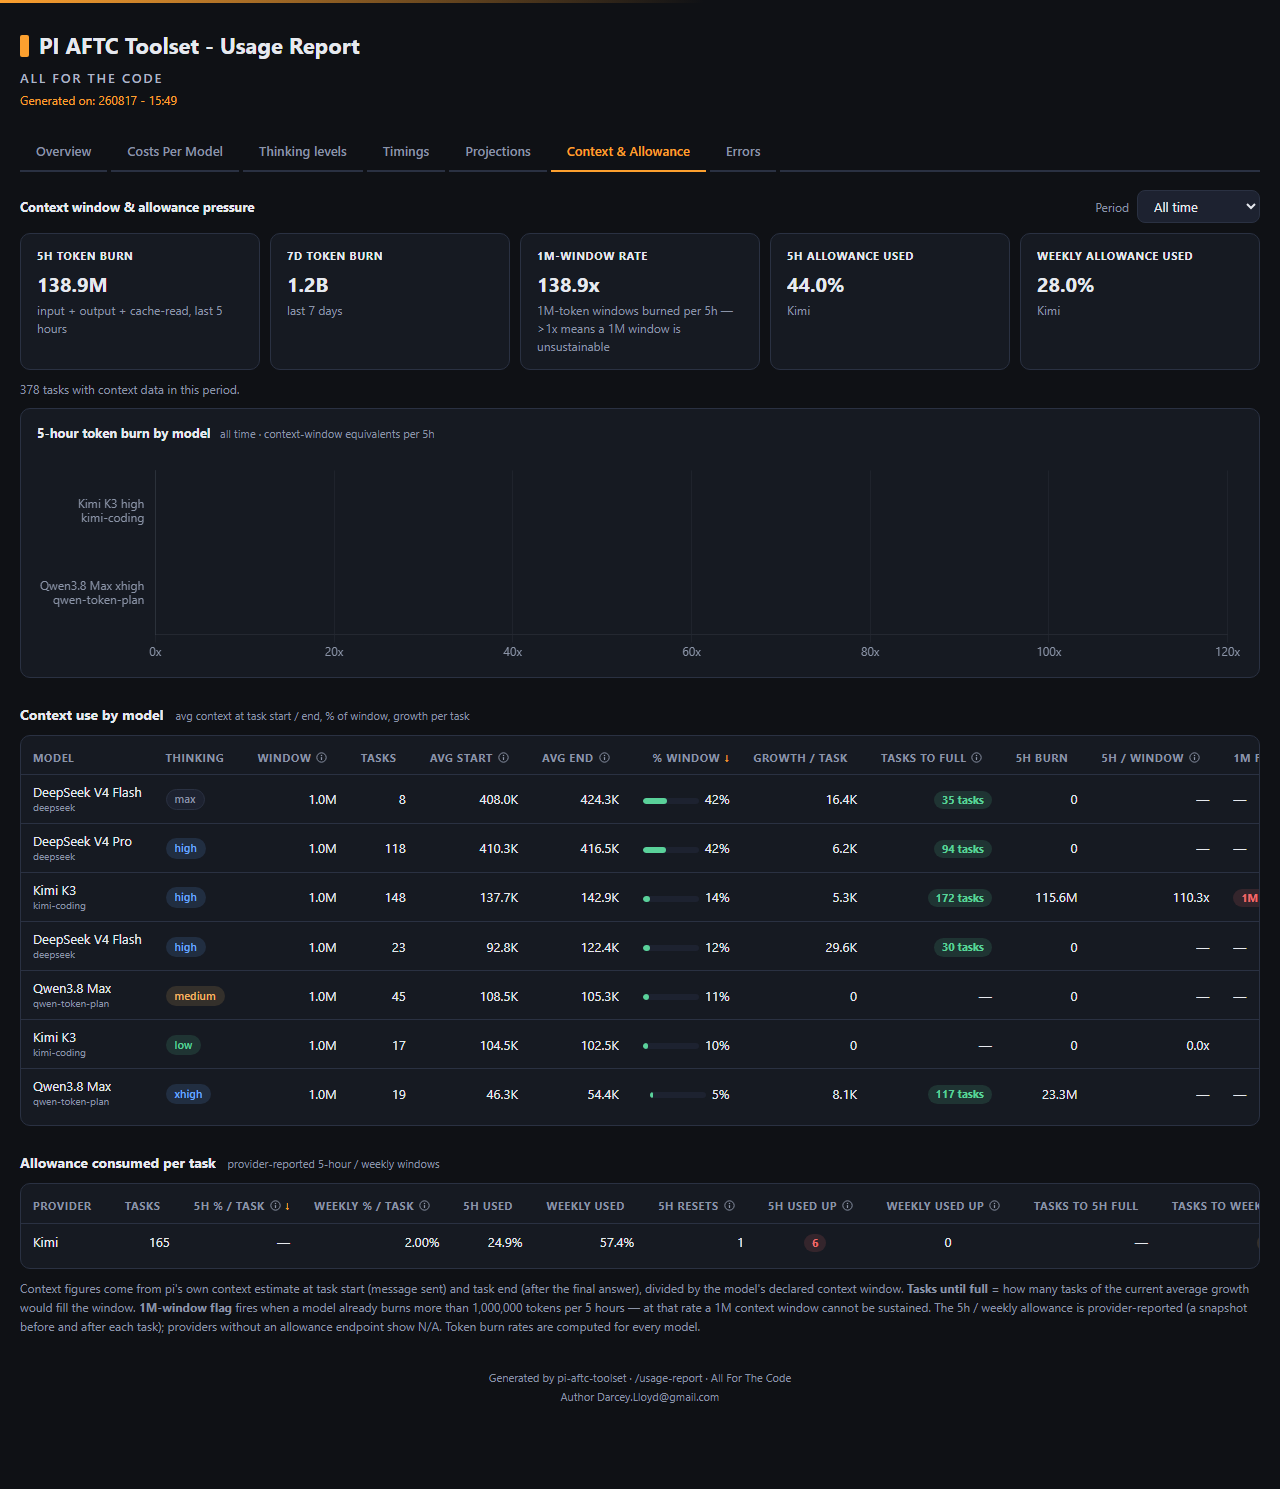Click the orange bar icon before the report title
Screen dimensions: 1280x1489
[x=24, y=46]
